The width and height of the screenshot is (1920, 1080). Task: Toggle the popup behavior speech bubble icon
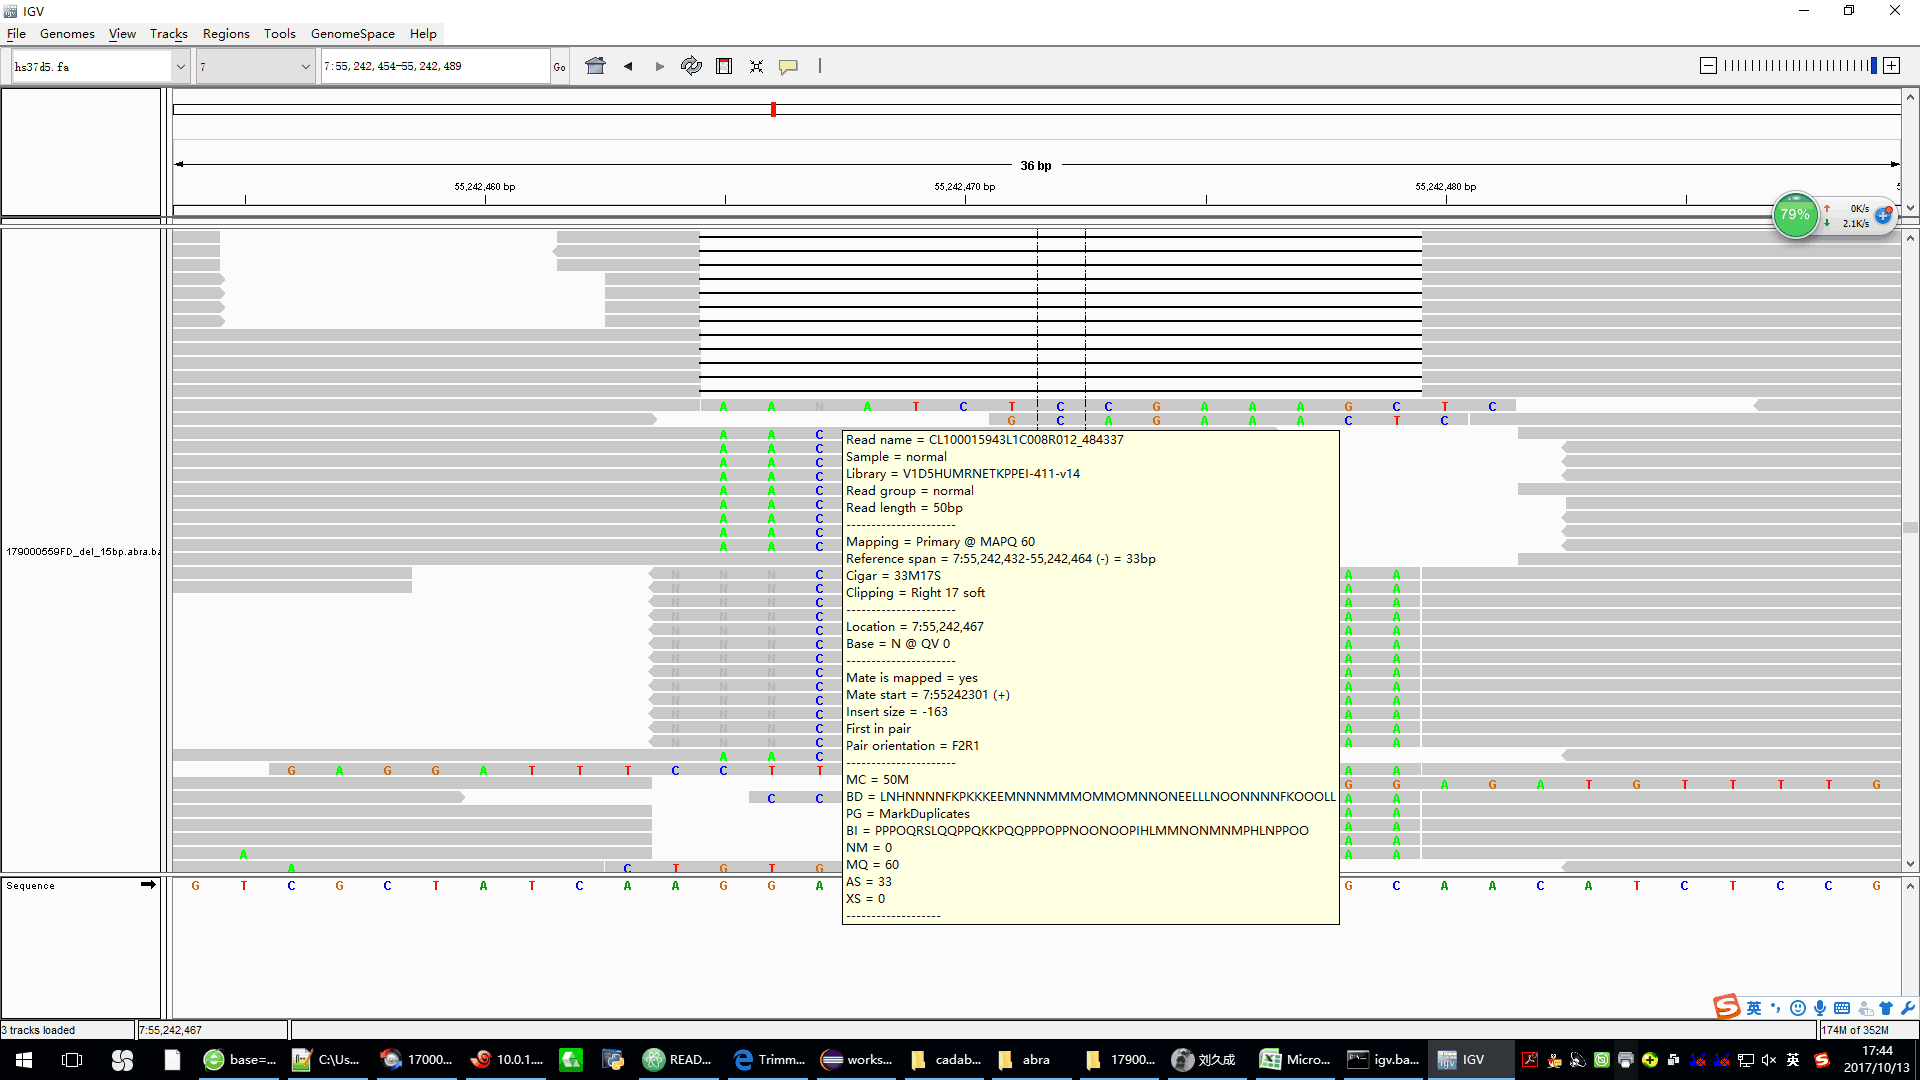coord(788,66)
